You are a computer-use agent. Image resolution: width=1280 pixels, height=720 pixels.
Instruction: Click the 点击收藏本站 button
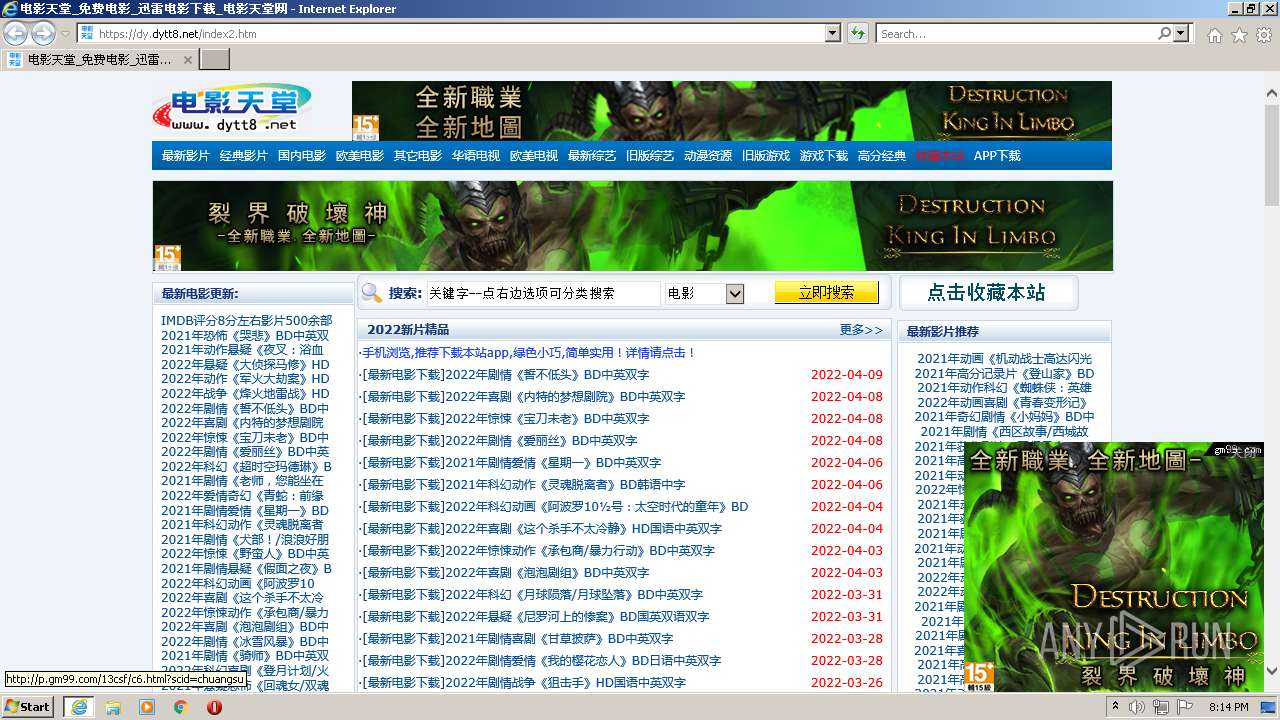click(x=988, y=293)
